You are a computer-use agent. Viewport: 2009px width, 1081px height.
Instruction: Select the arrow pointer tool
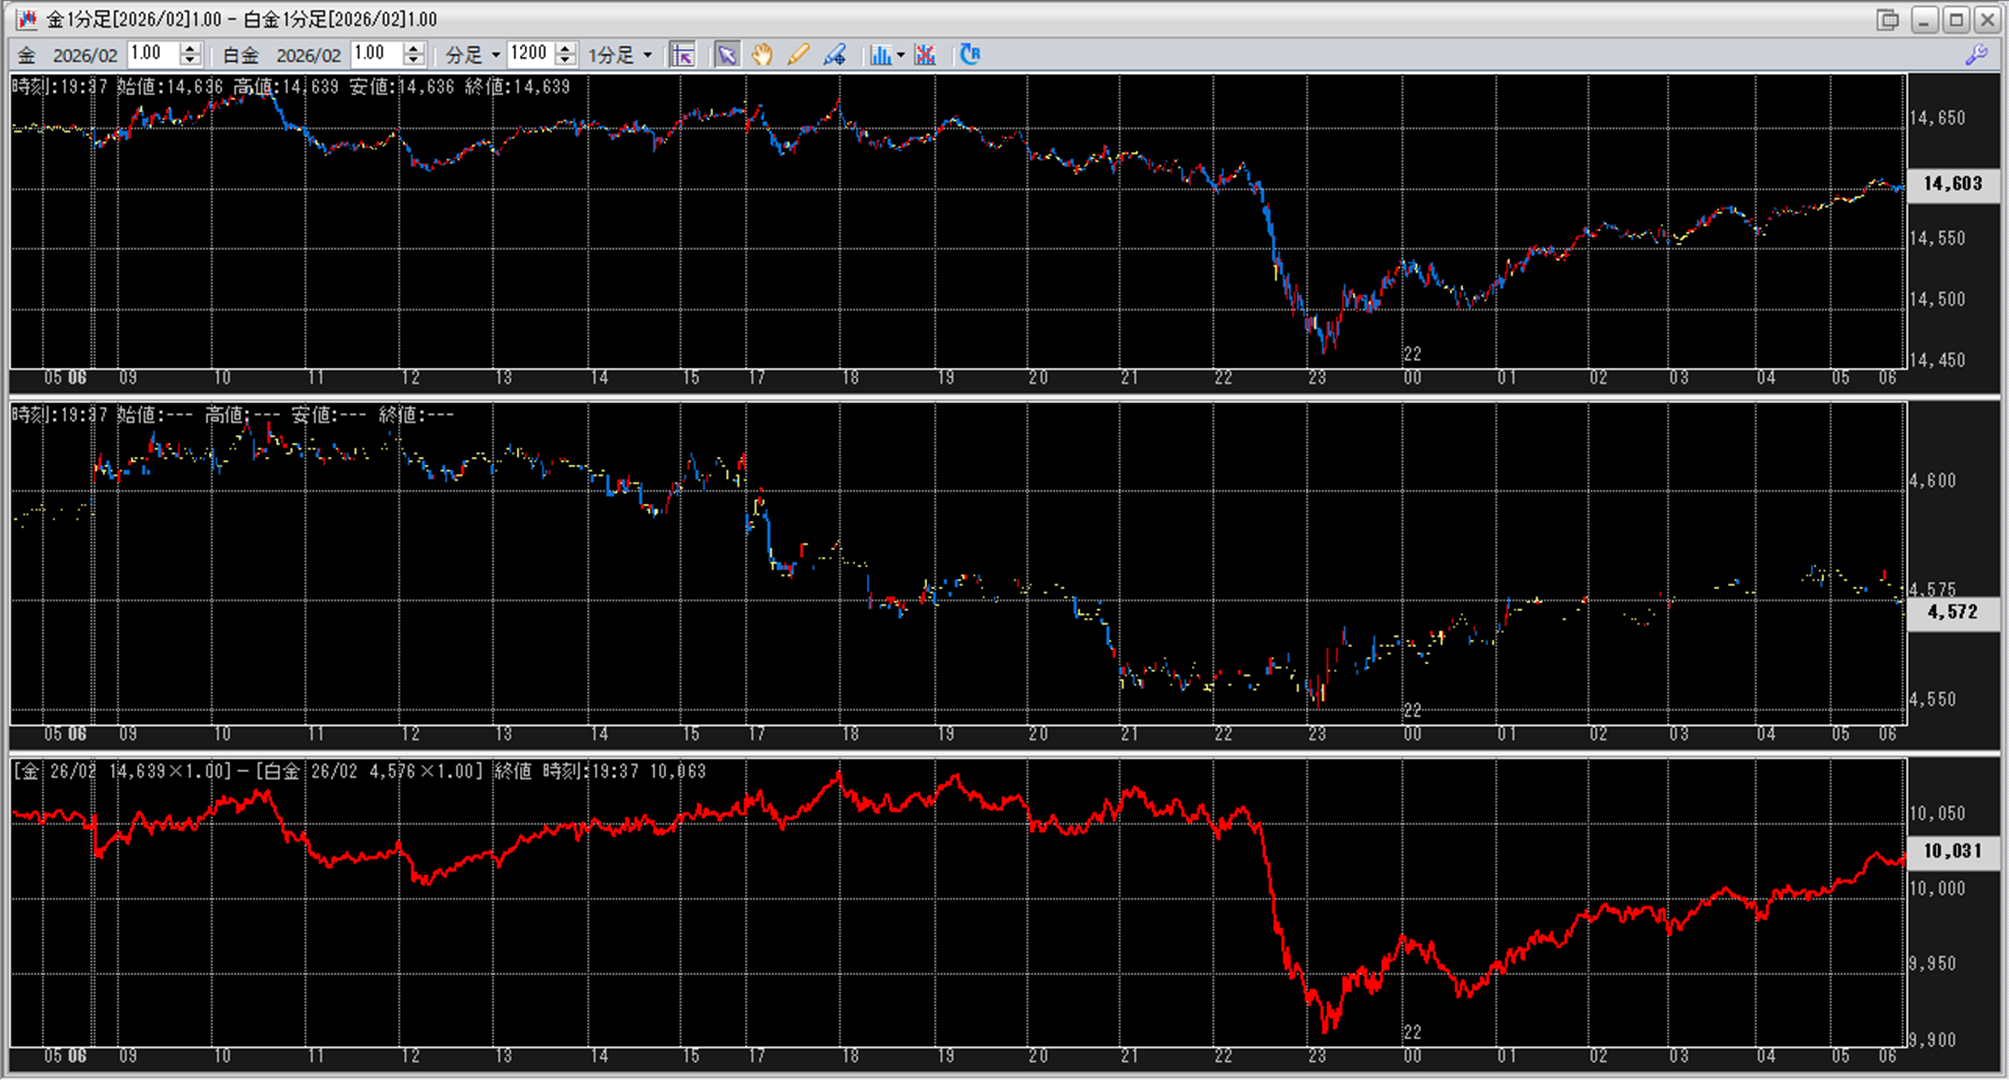[727, 54]
